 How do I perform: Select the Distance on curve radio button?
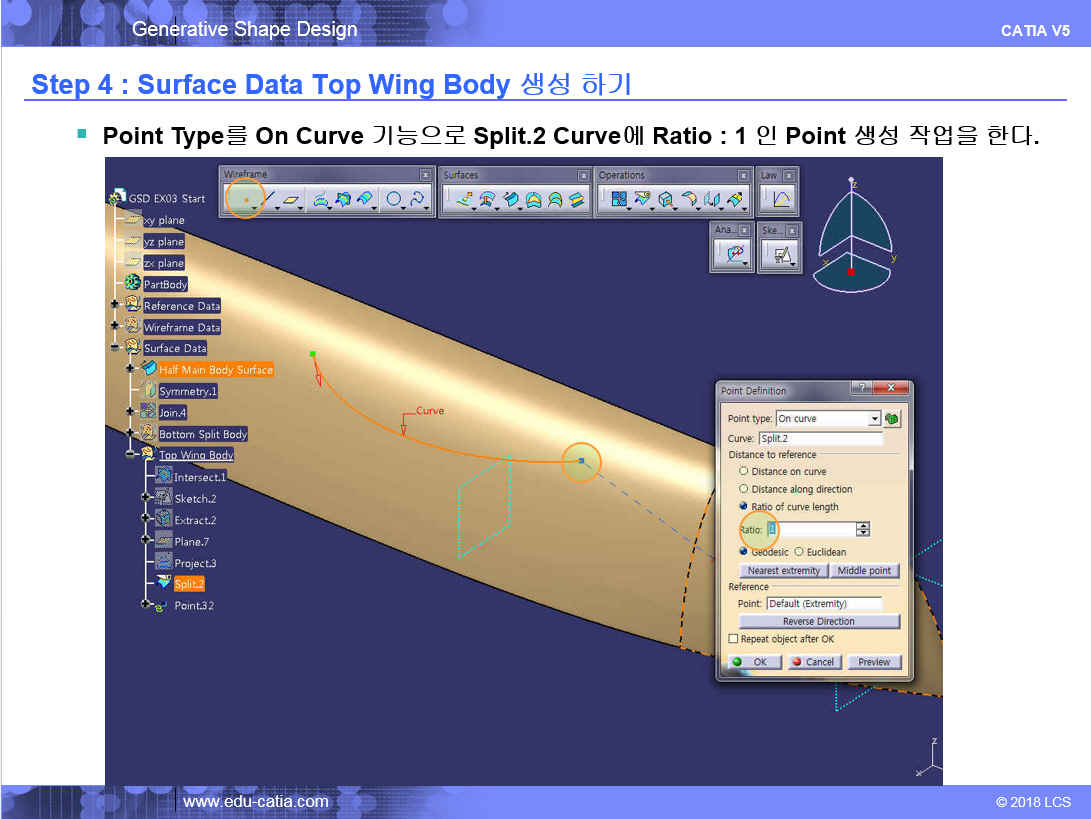tap(743, 471)
